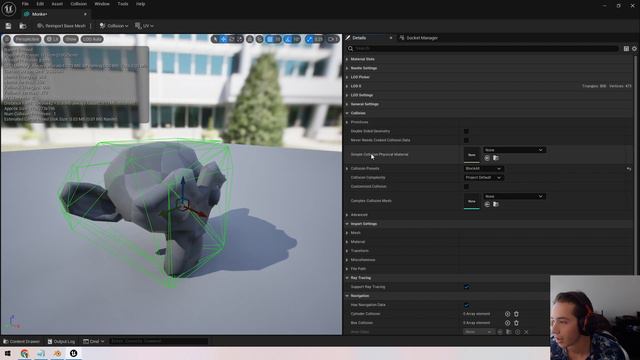Screen dimensions: 640x360
Task: Click the Windows Start button
Action: (x=8, y=353)
